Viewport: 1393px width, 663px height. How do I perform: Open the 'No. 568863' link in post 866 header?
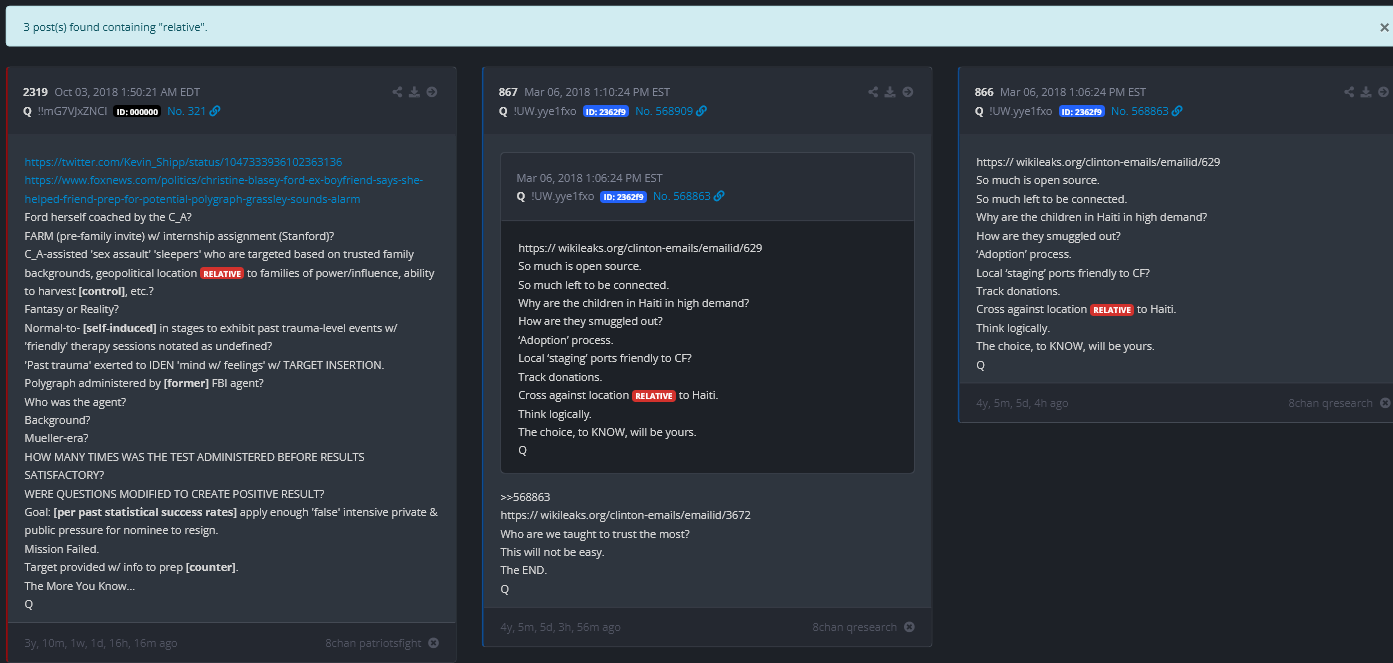pyautogui.click(x=1140, y=111)
